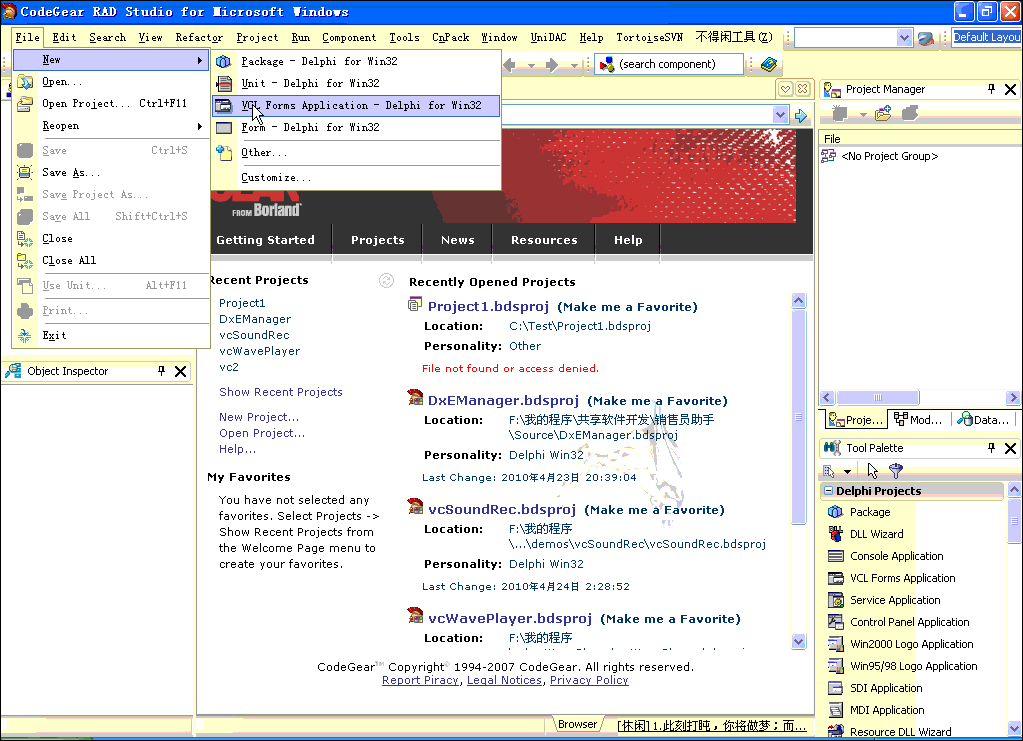The width and height of the screenshot is (1023, 741).
Task: Click recently opened projects scrollbar down arrow
Action: 799,641
